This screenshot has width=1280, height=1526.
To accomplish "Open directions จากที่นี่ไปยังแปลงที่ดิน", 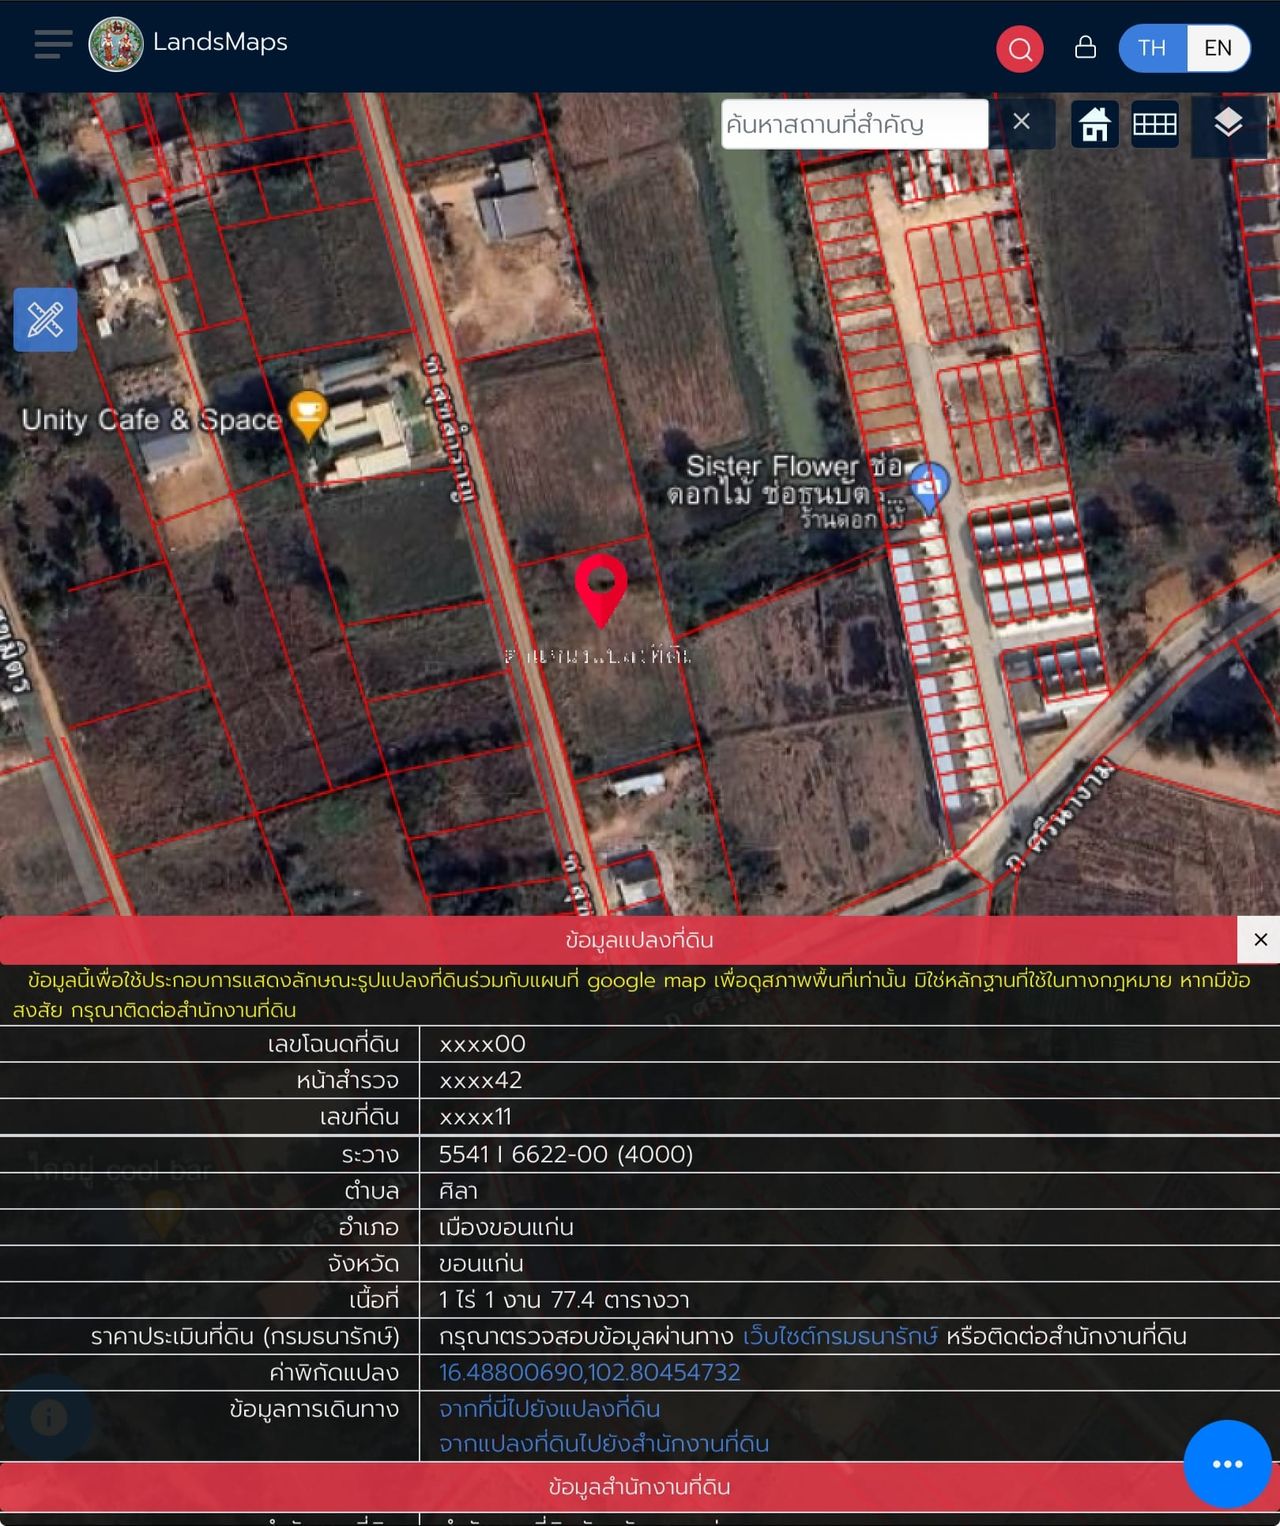I will pyautogui.click(x=549, y=1408).
